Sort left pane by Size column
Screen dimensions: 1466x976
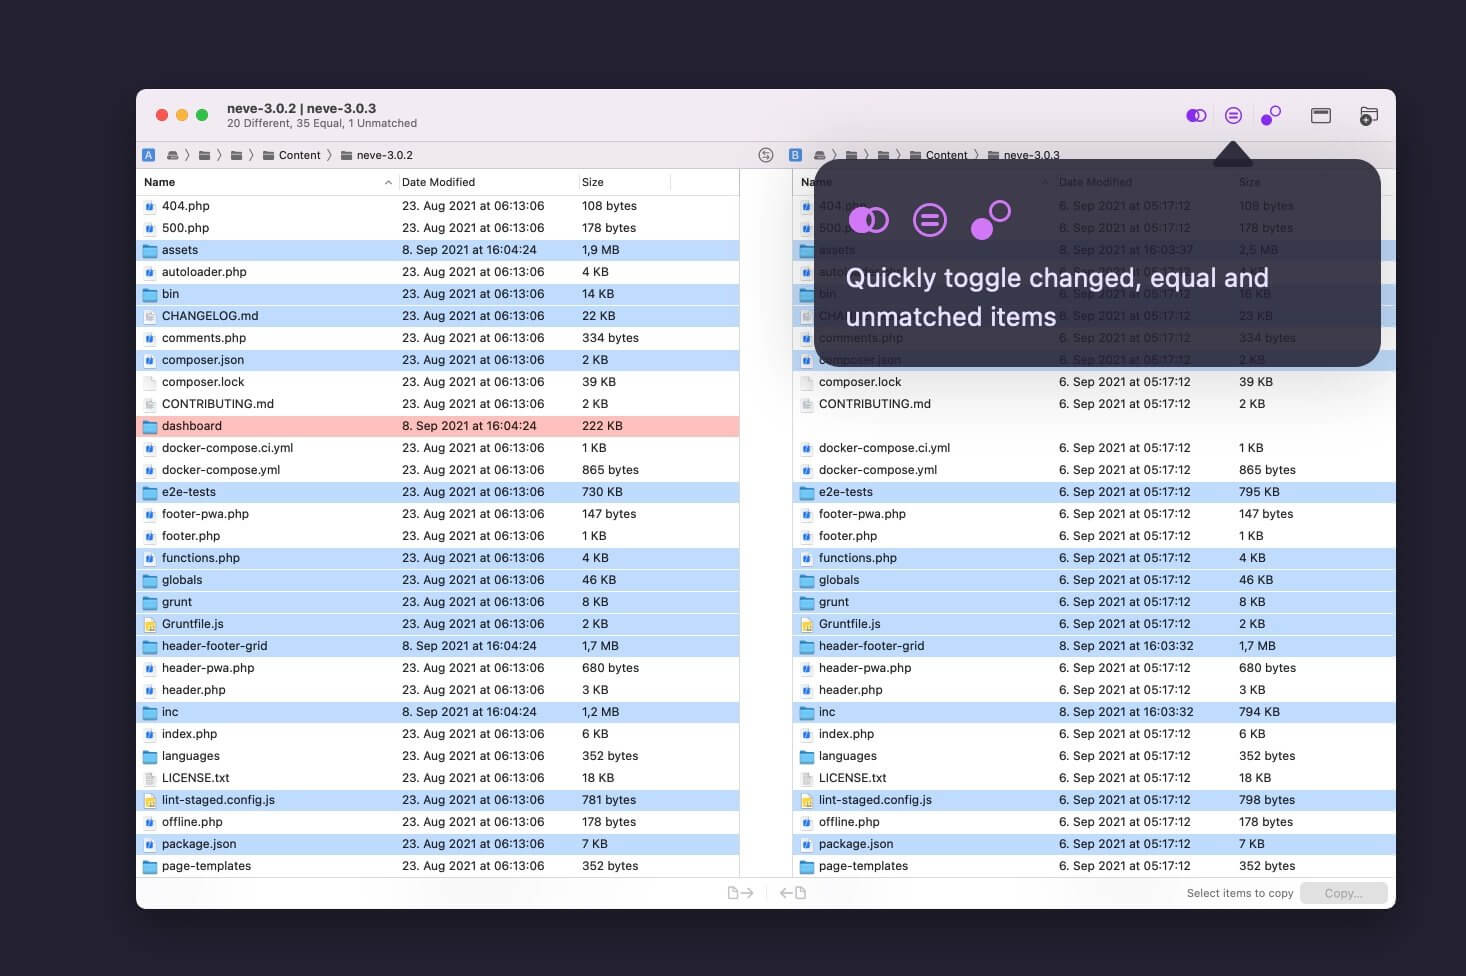point(593,182)
